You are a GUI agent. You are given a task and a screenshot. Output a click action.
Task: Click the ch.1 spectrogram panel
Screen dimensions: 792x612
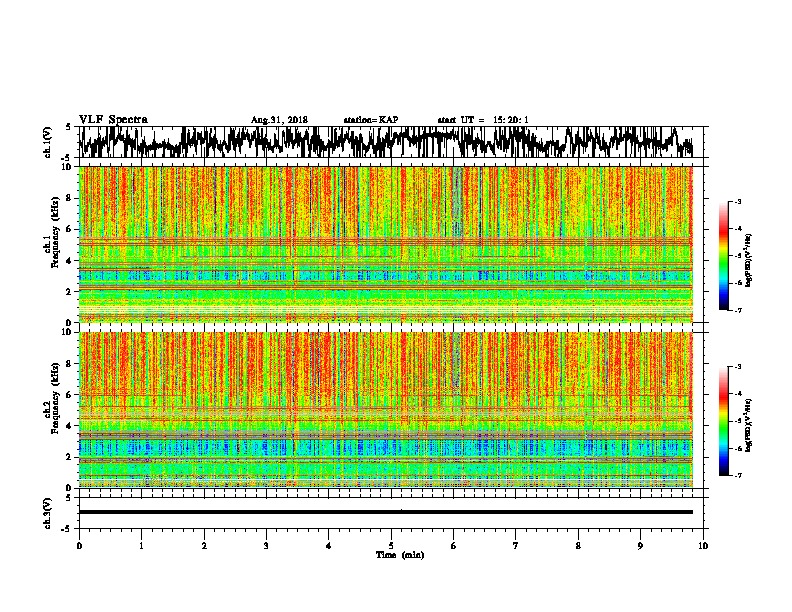(x=386, y=244)
